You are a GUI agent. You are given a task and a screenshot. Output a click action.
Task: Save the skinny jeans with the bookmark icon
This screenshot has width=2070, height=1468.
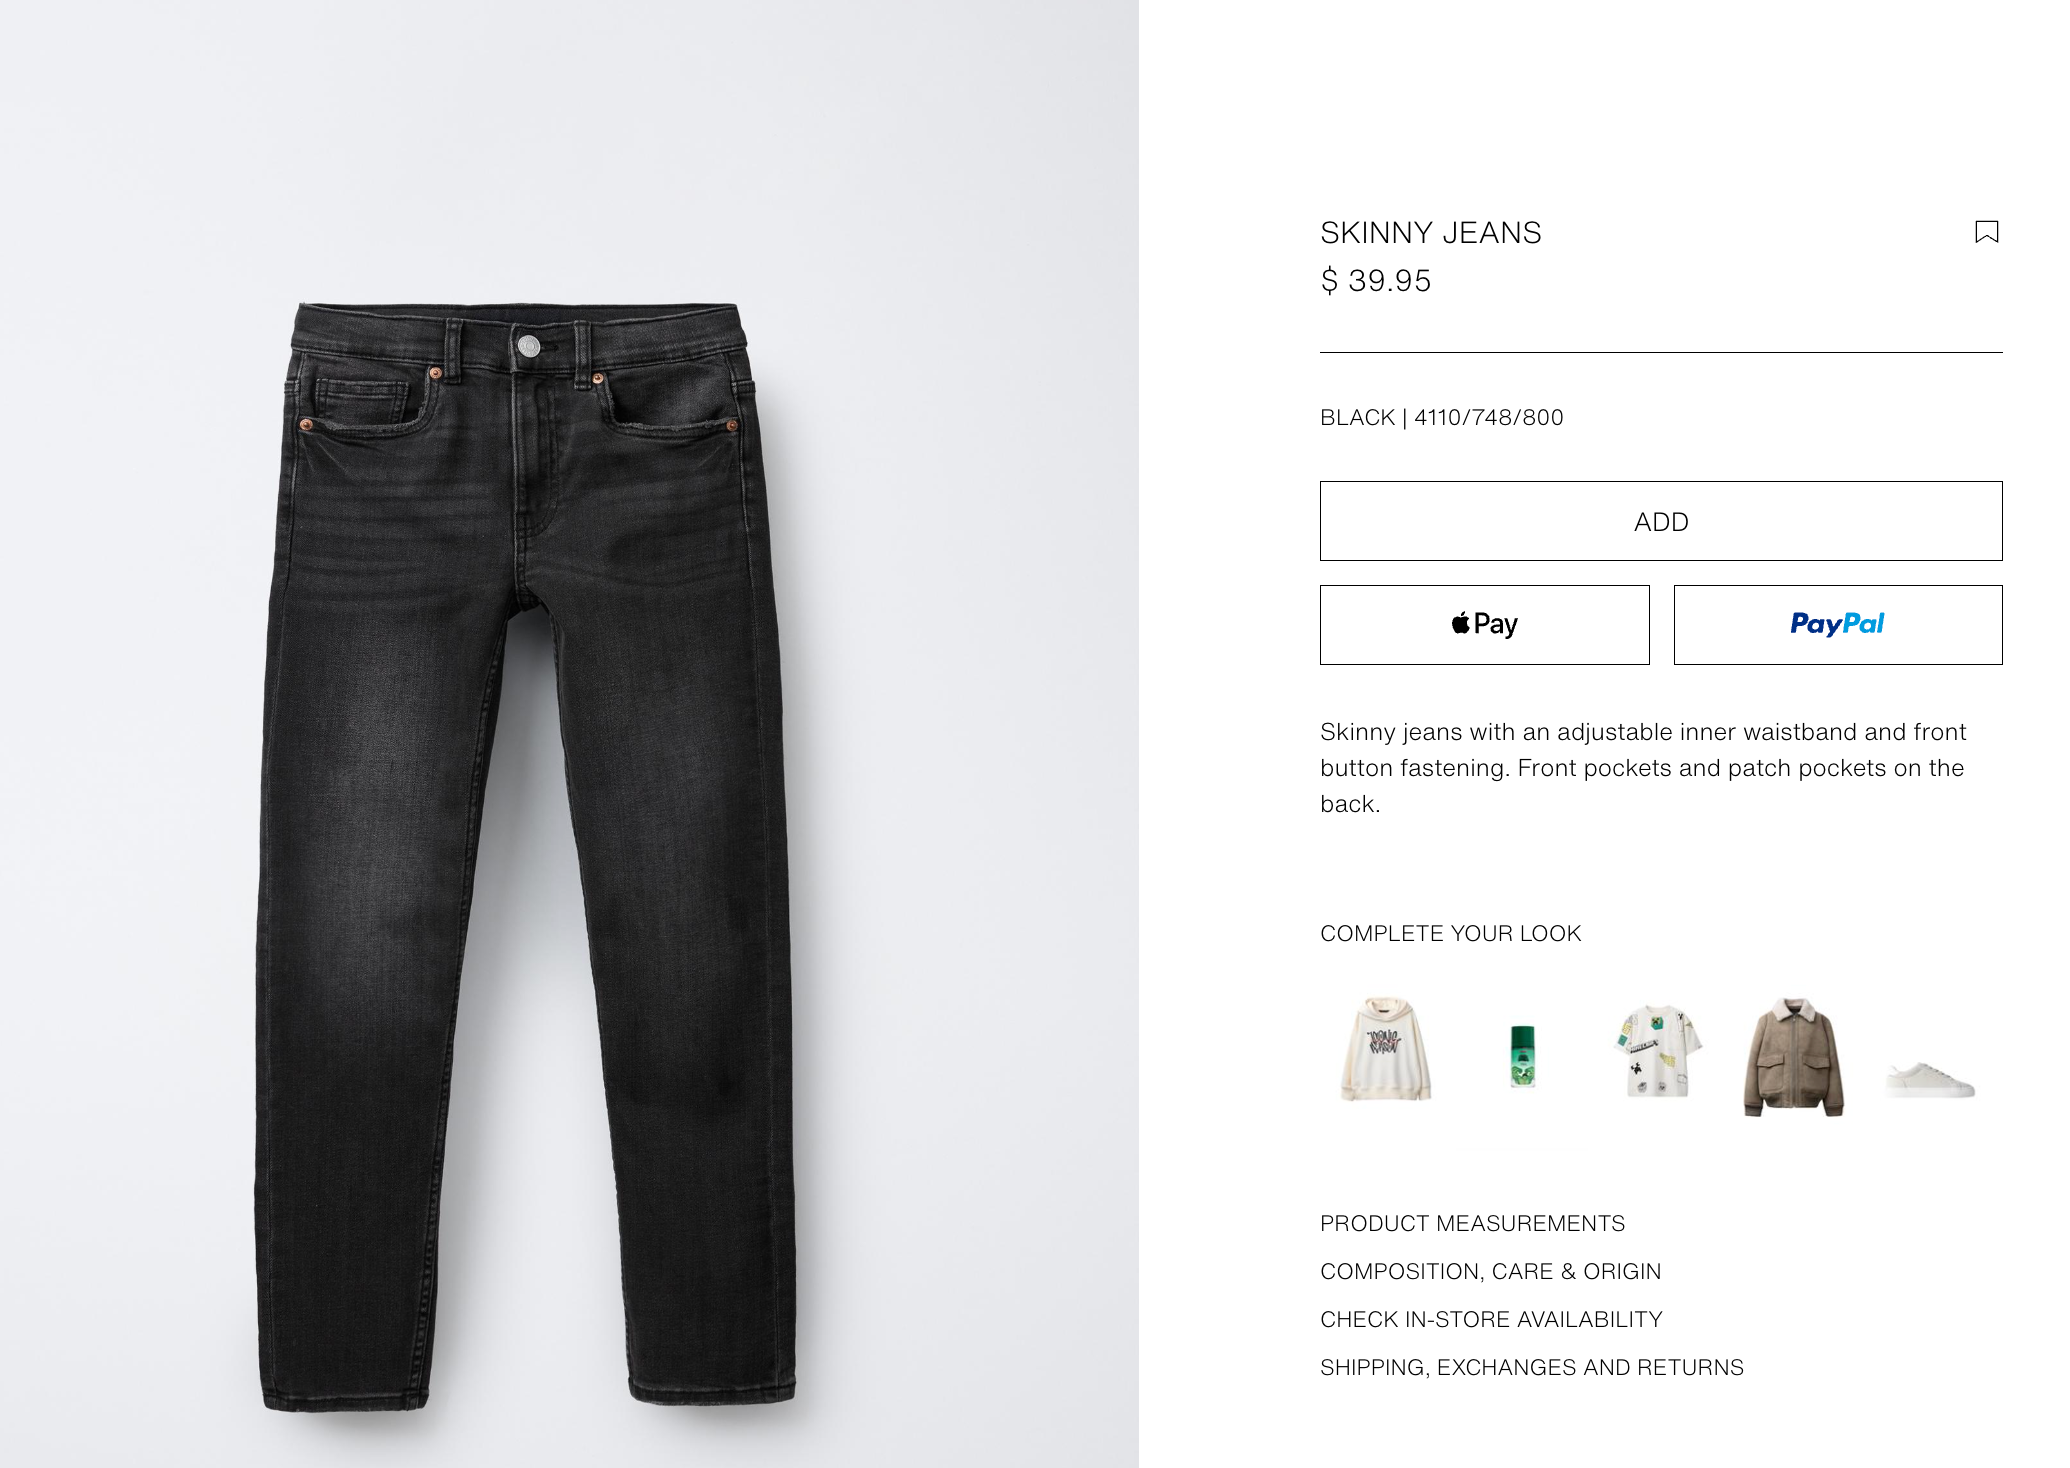tap(1986, 232)
